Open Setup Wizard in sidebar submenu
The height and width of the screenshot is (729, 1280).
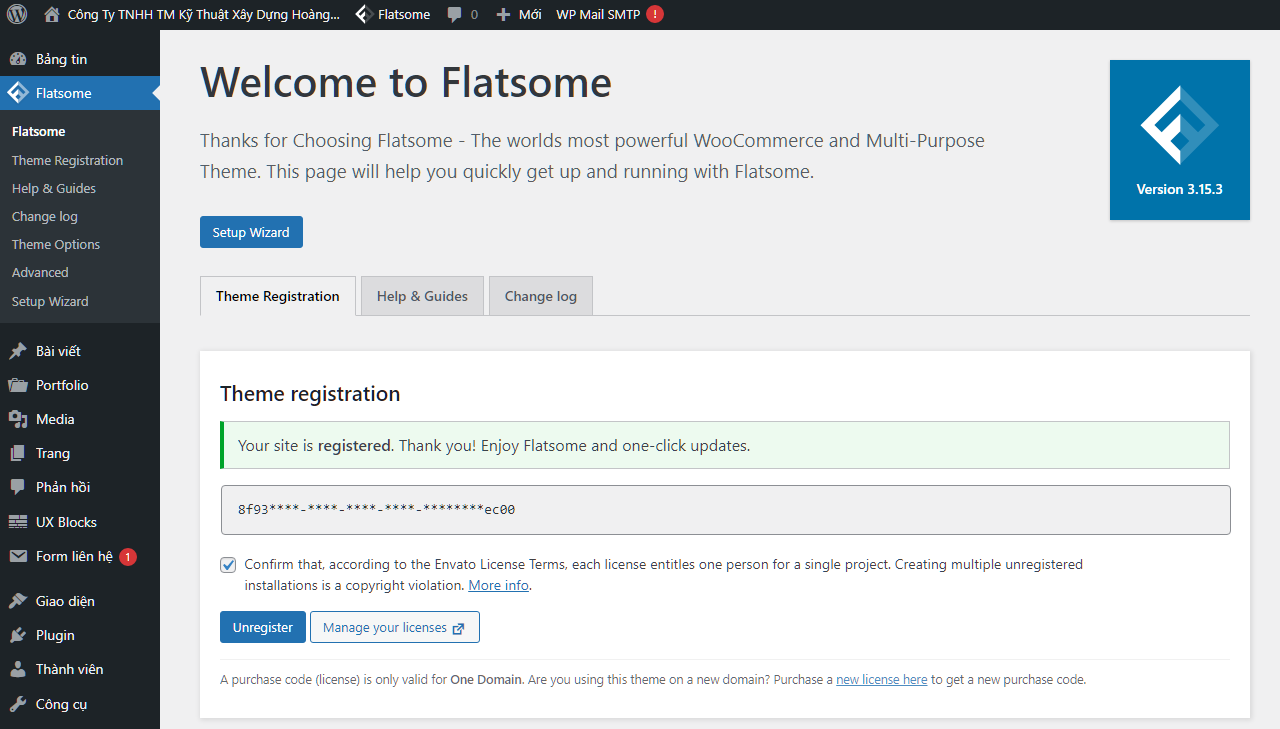point(50,301)
